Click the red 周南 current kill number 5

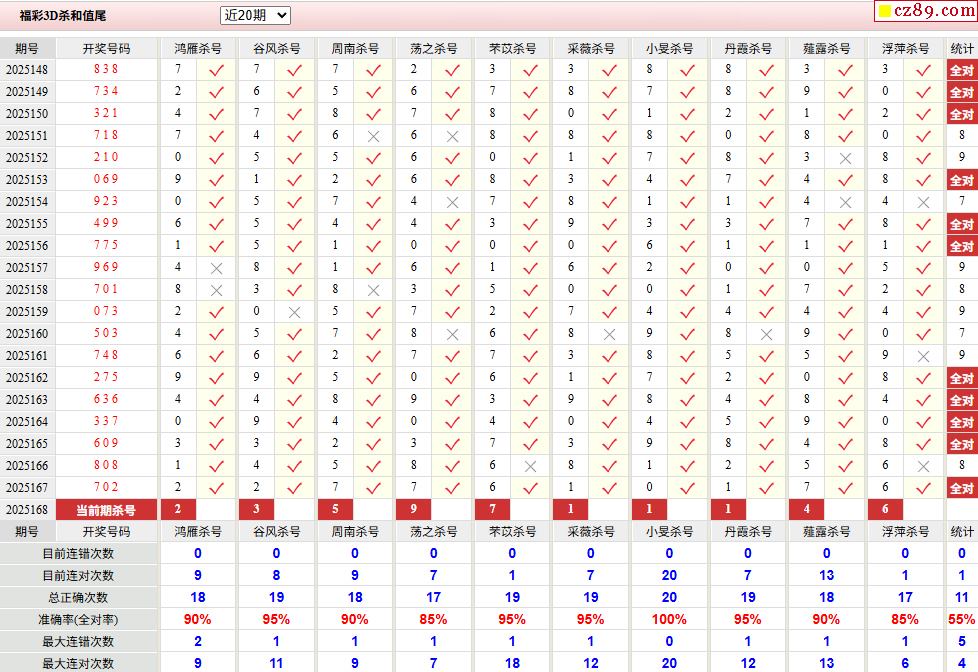(335, 509)
